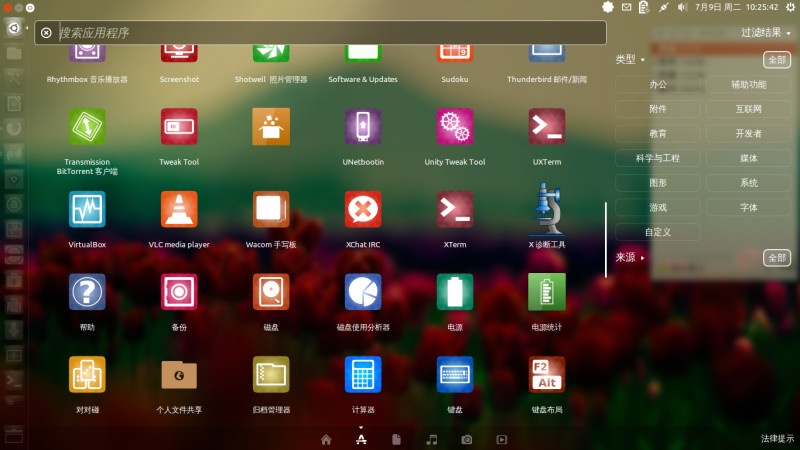
Task: Switch to Videos lens tab
Action: [502, 439]
